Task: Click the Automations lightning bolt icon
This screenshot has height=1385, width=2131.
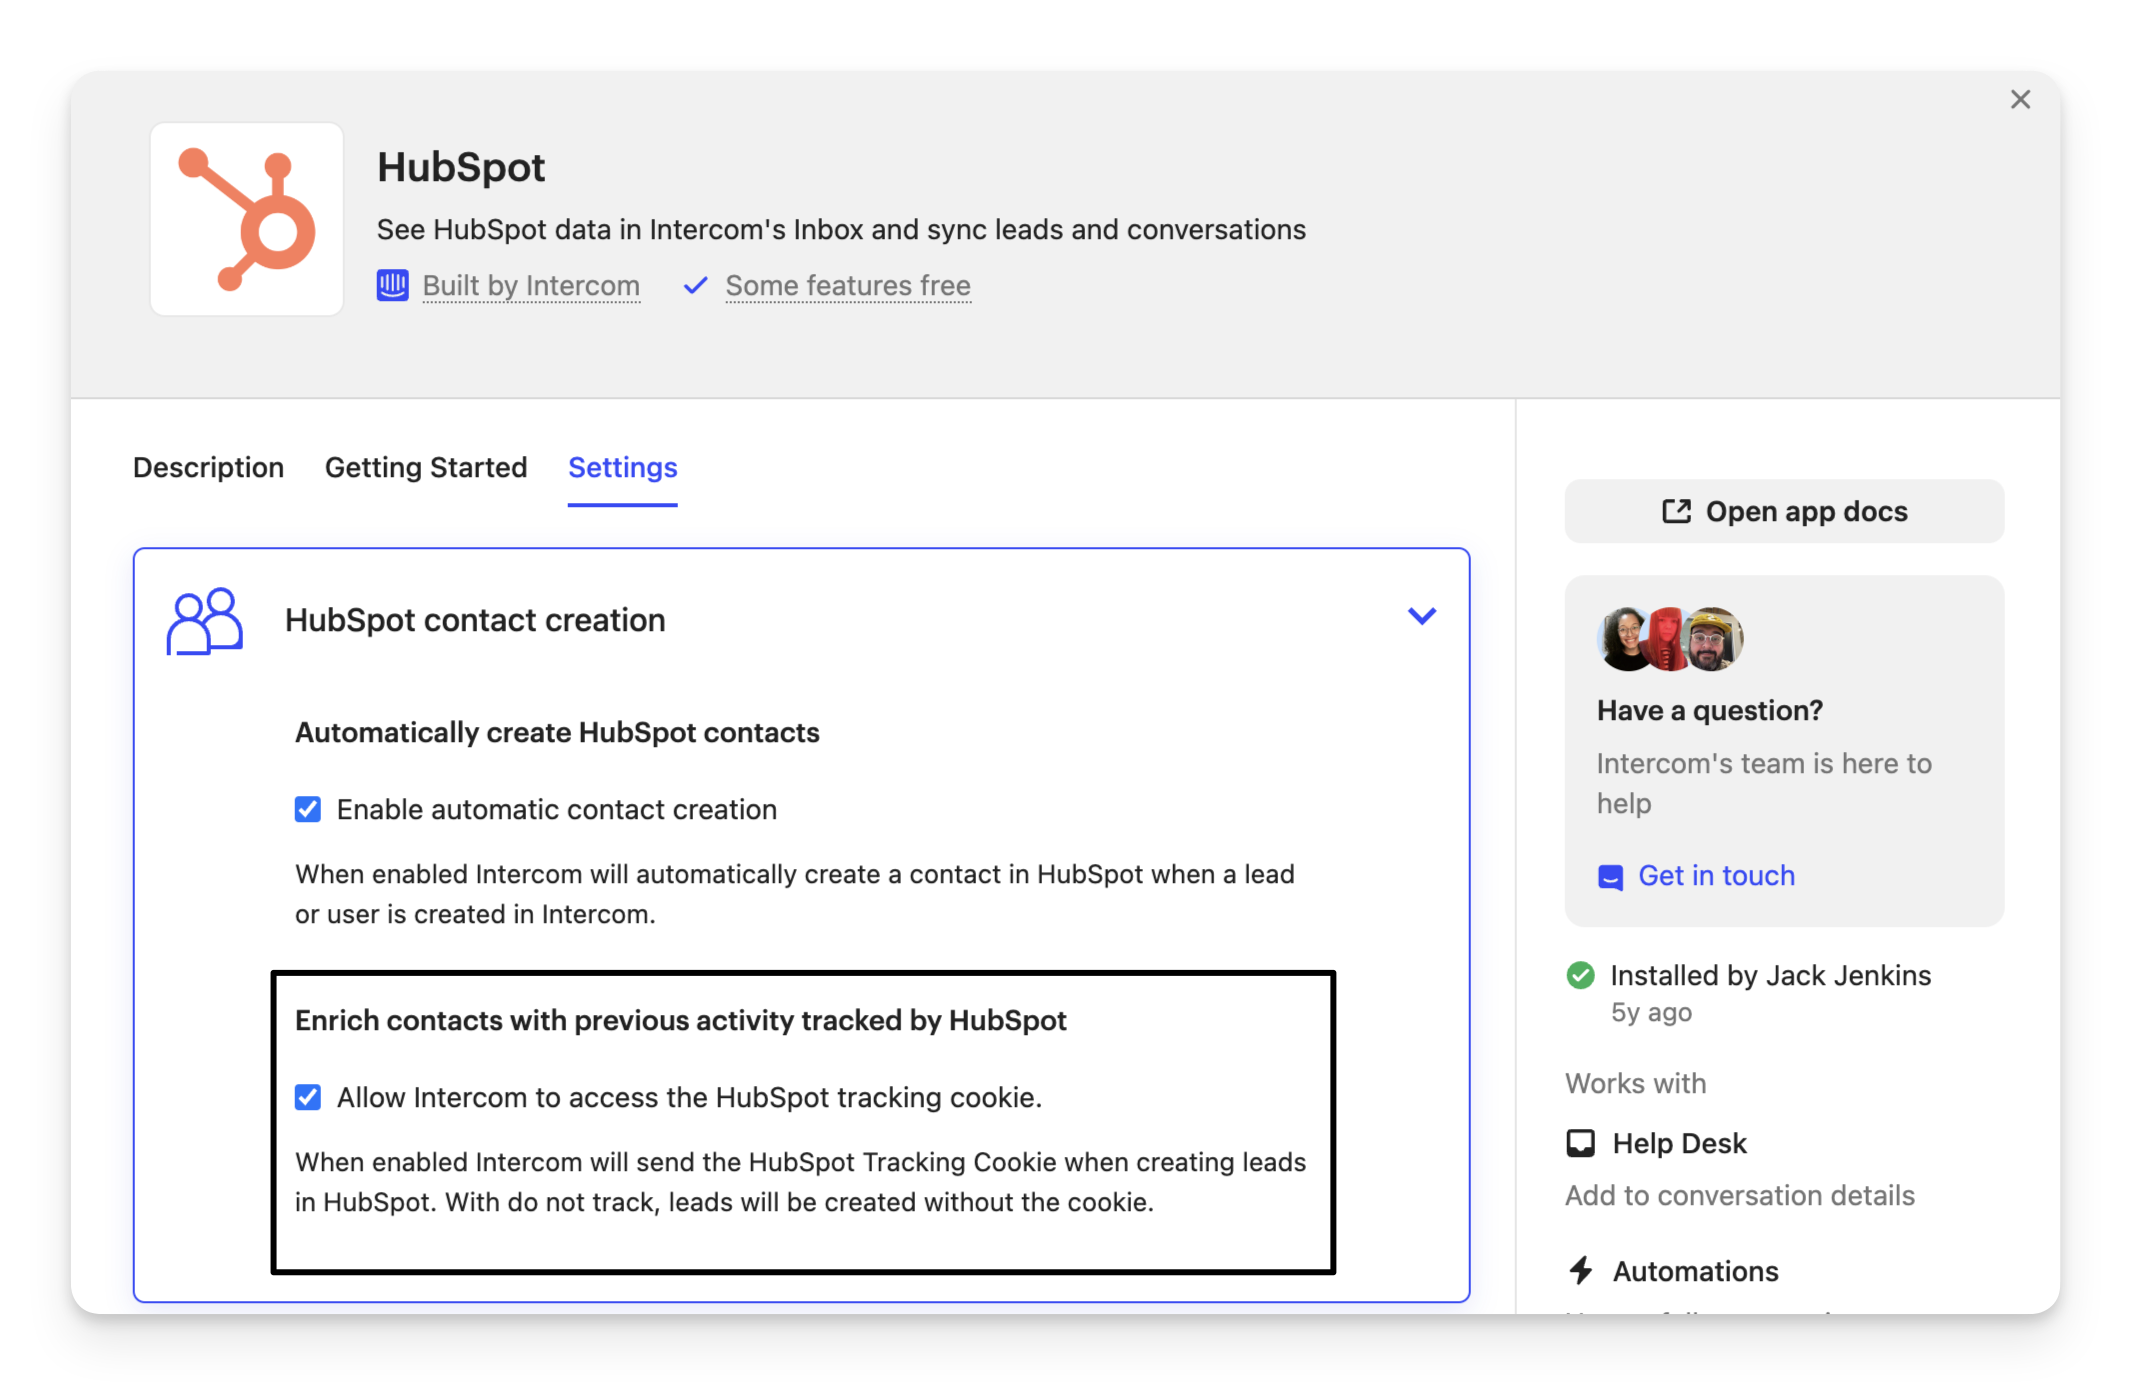Action: click(x=1580, y=1271)
